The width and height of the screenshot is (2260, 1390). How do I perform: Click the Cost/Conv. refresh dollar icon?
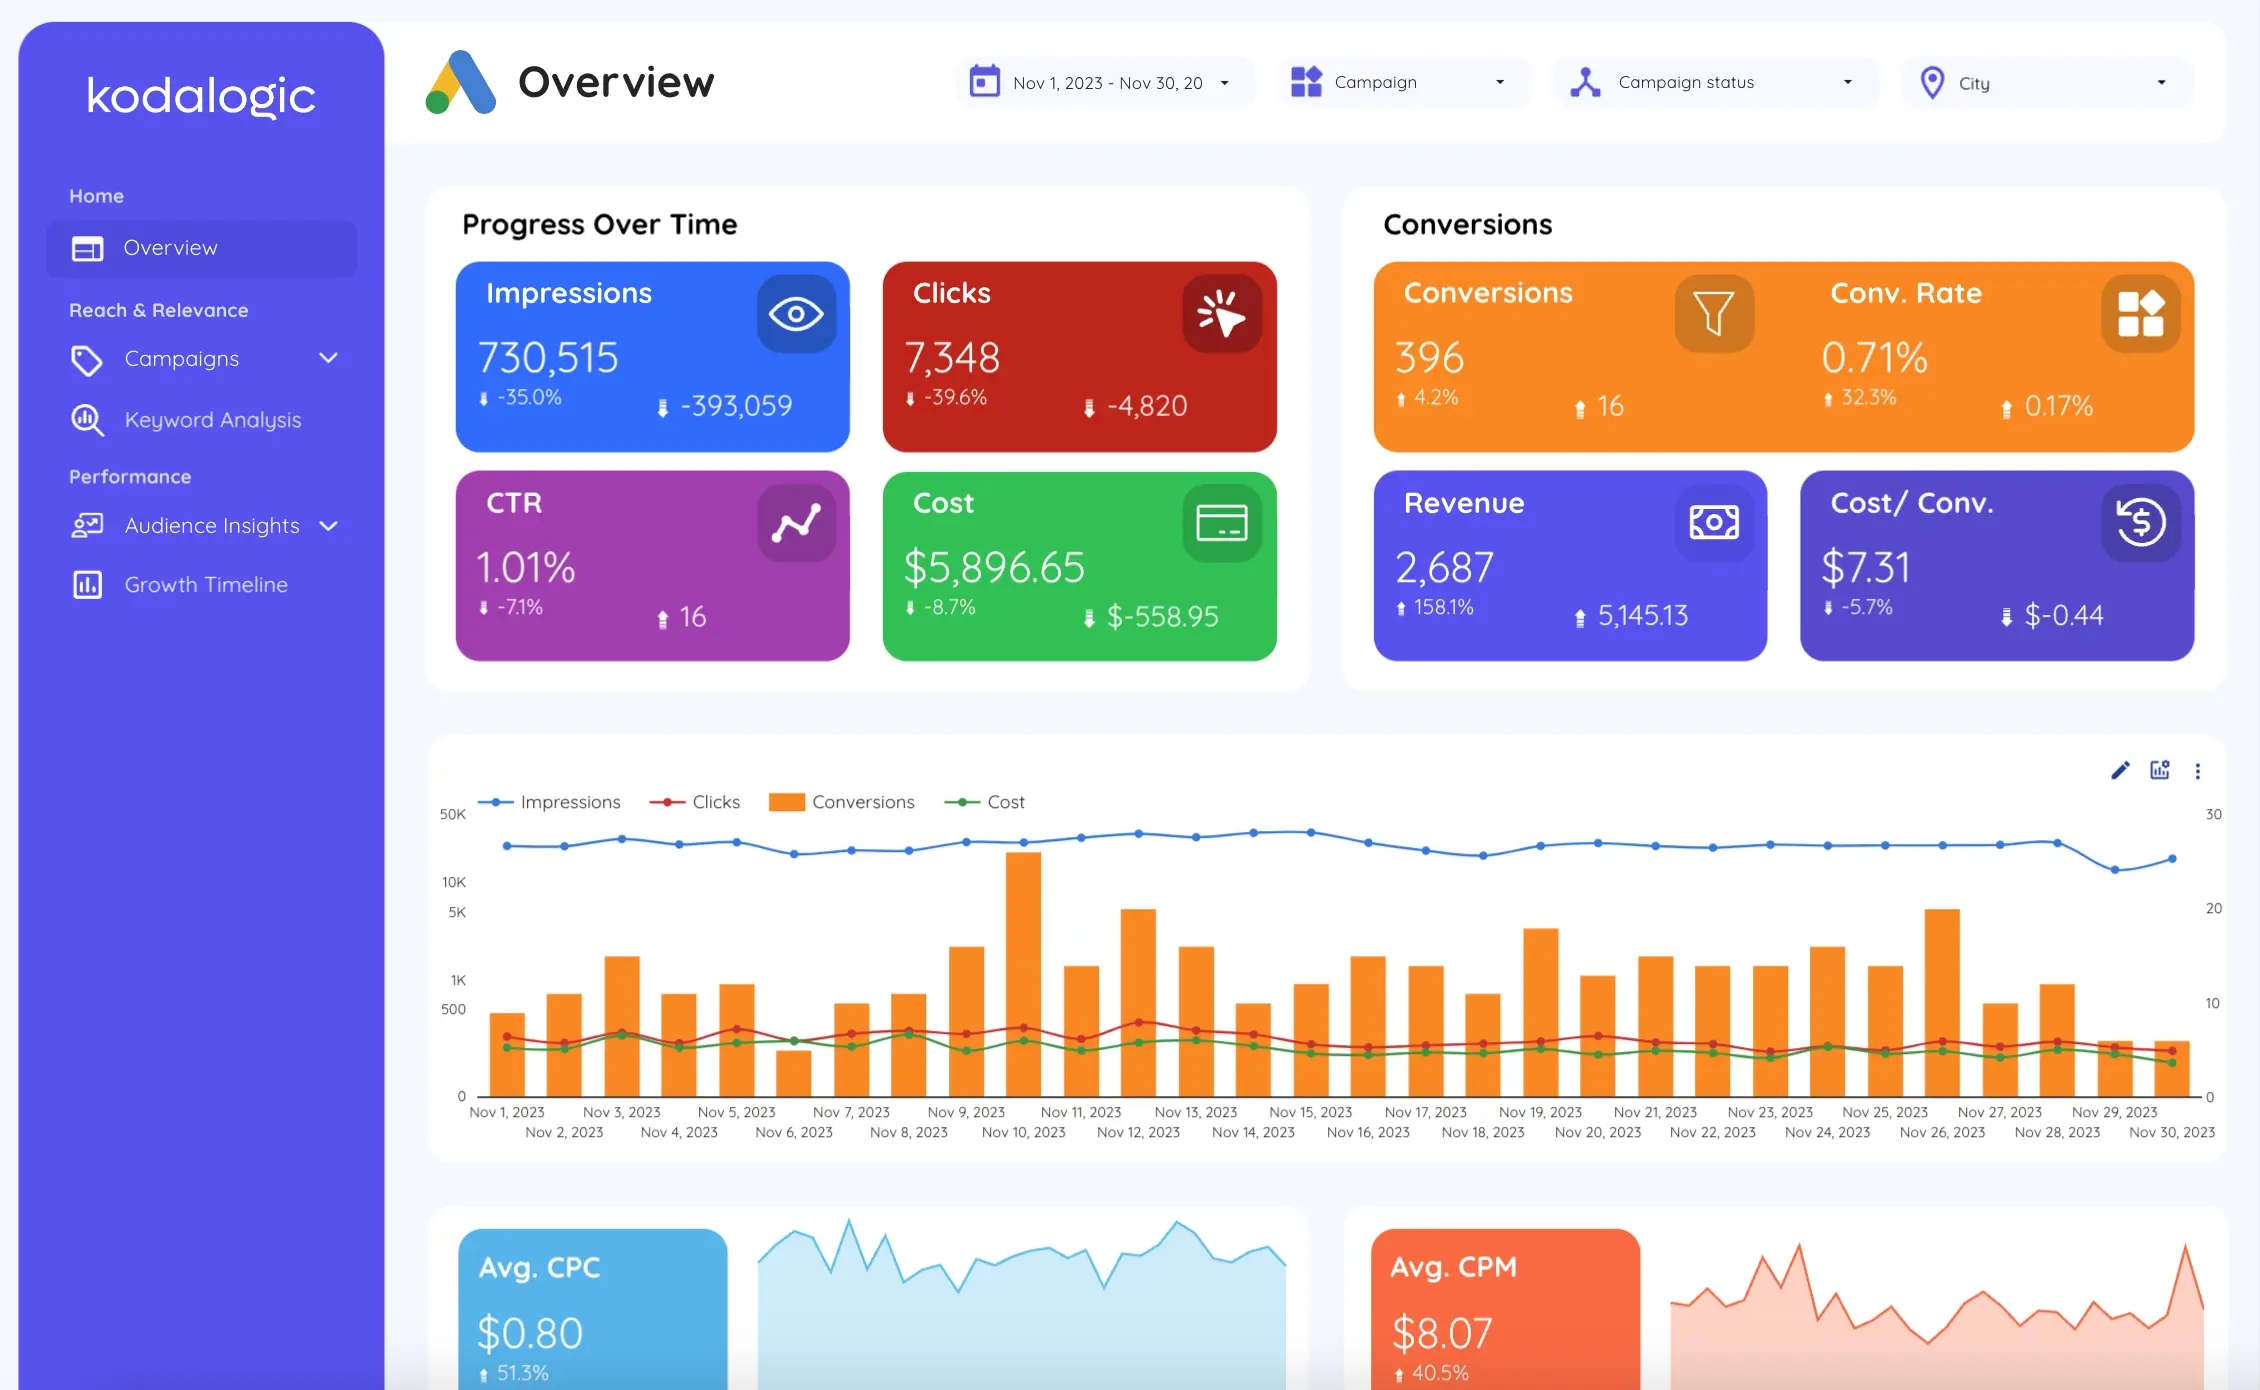pyautogui.click(x=2137, y=525)
